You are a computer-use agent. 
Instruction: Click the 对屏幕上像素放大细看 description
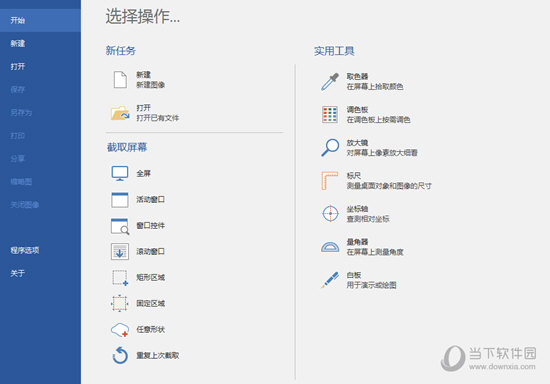click(x=382, y=153)
